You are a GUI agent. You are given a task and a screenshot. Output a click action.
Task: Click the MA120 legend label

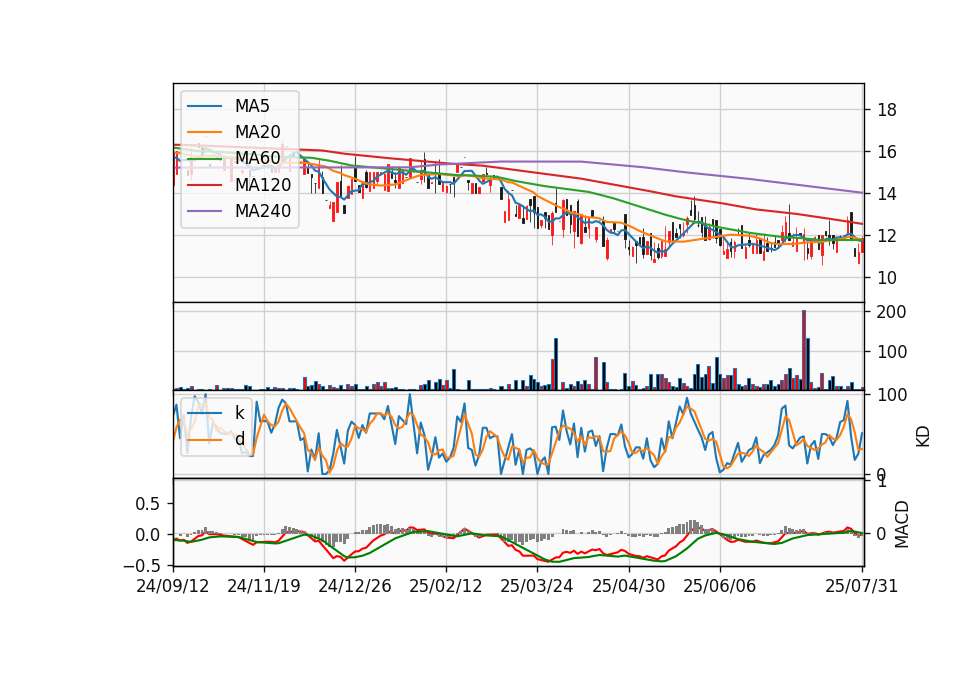(x=263, y=185)
